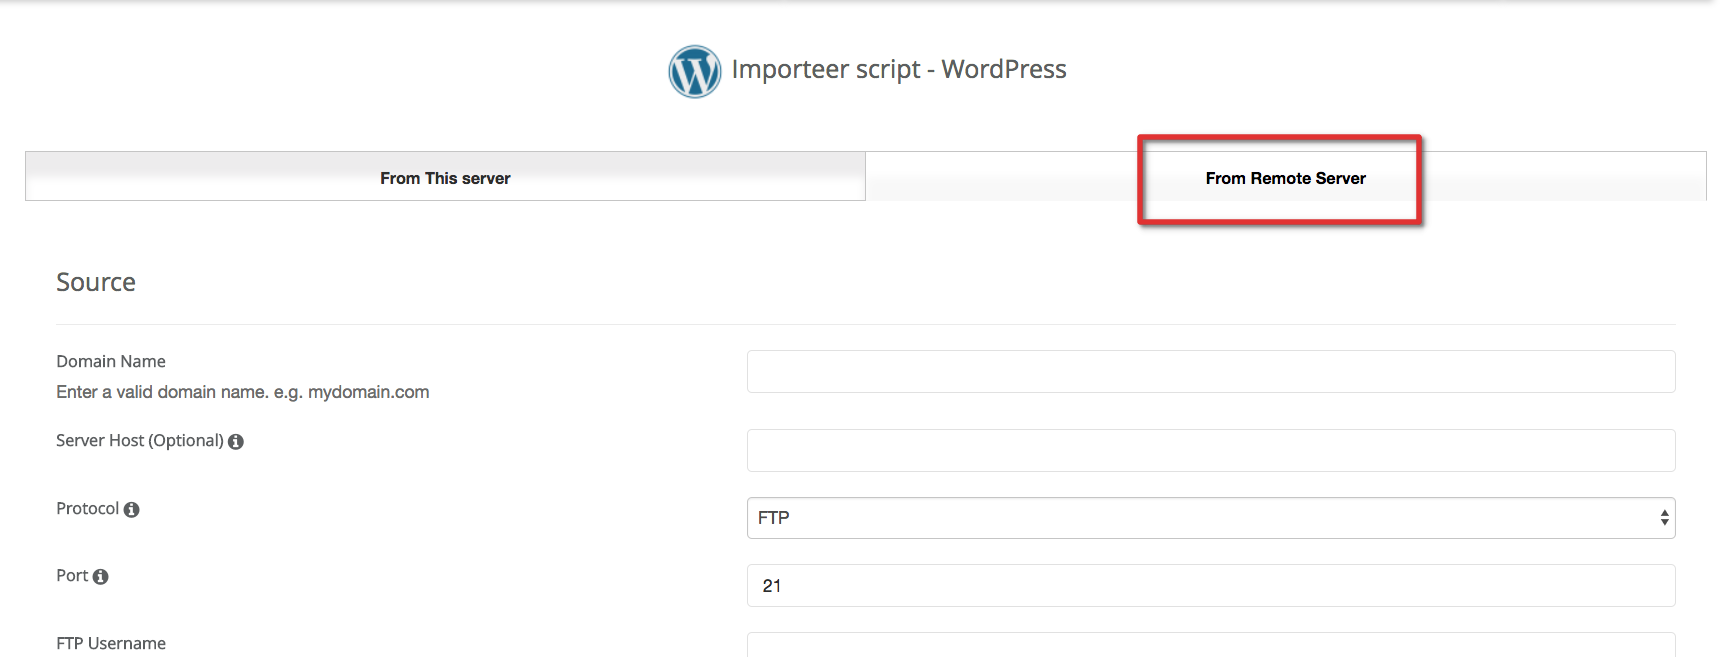Image resolution: width=1728 pixels, height=657 pixels.
Task: Click the Domain Name label
Action: click(111, 362)
